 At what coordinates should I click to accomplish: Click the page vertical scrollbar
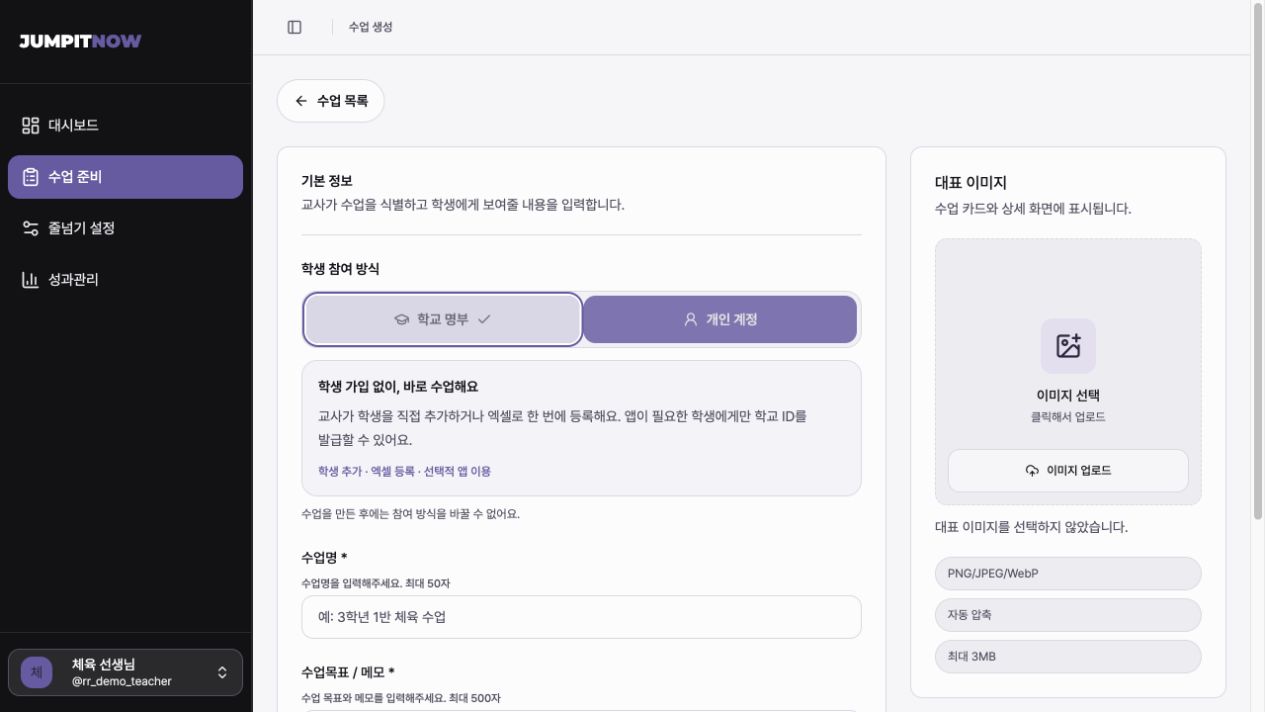coord(1258,260)
